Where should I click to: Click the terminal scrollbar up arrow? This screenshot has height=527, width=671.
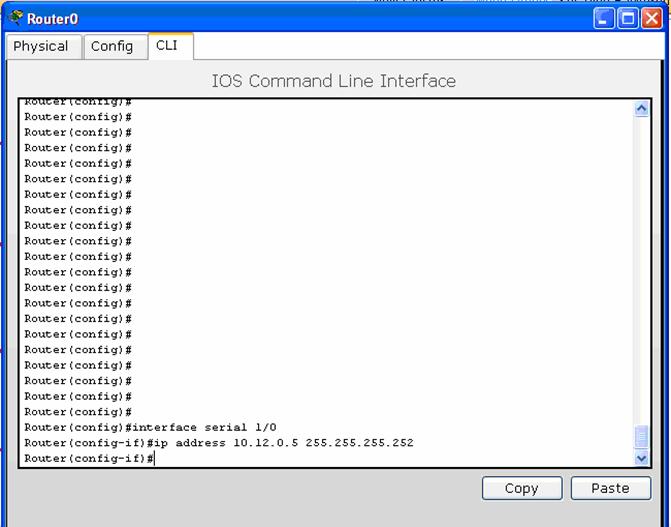[x=642, y=109]
